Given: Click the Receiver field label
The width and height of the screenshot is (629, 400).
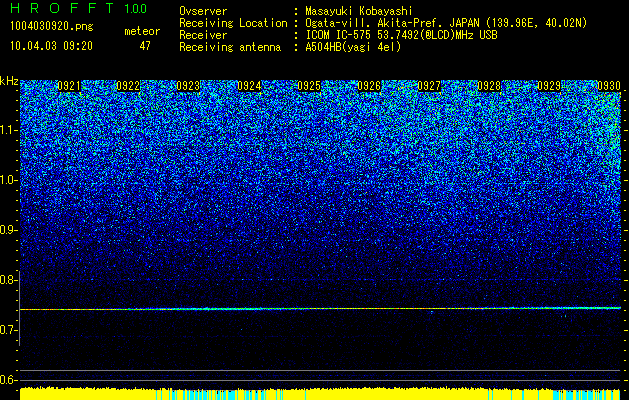Looking at the screenshot, I should [203, 35].
